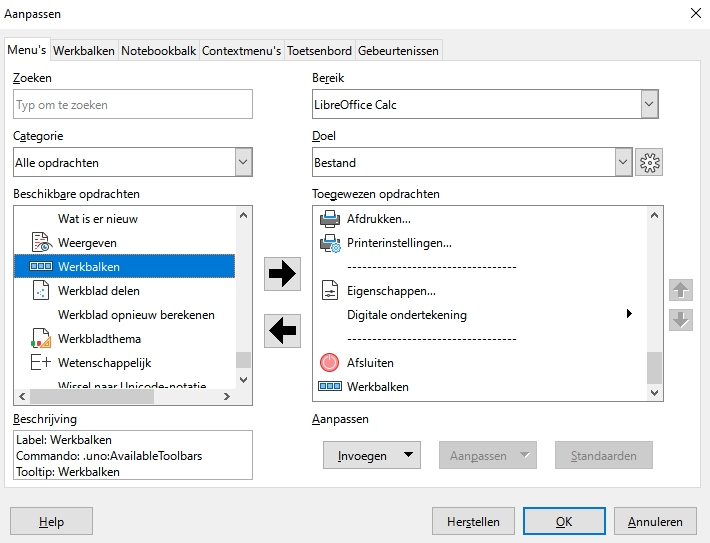Expand the Categorie dropdown
This screenshot has height=543, width=710.
pos(243,162)
